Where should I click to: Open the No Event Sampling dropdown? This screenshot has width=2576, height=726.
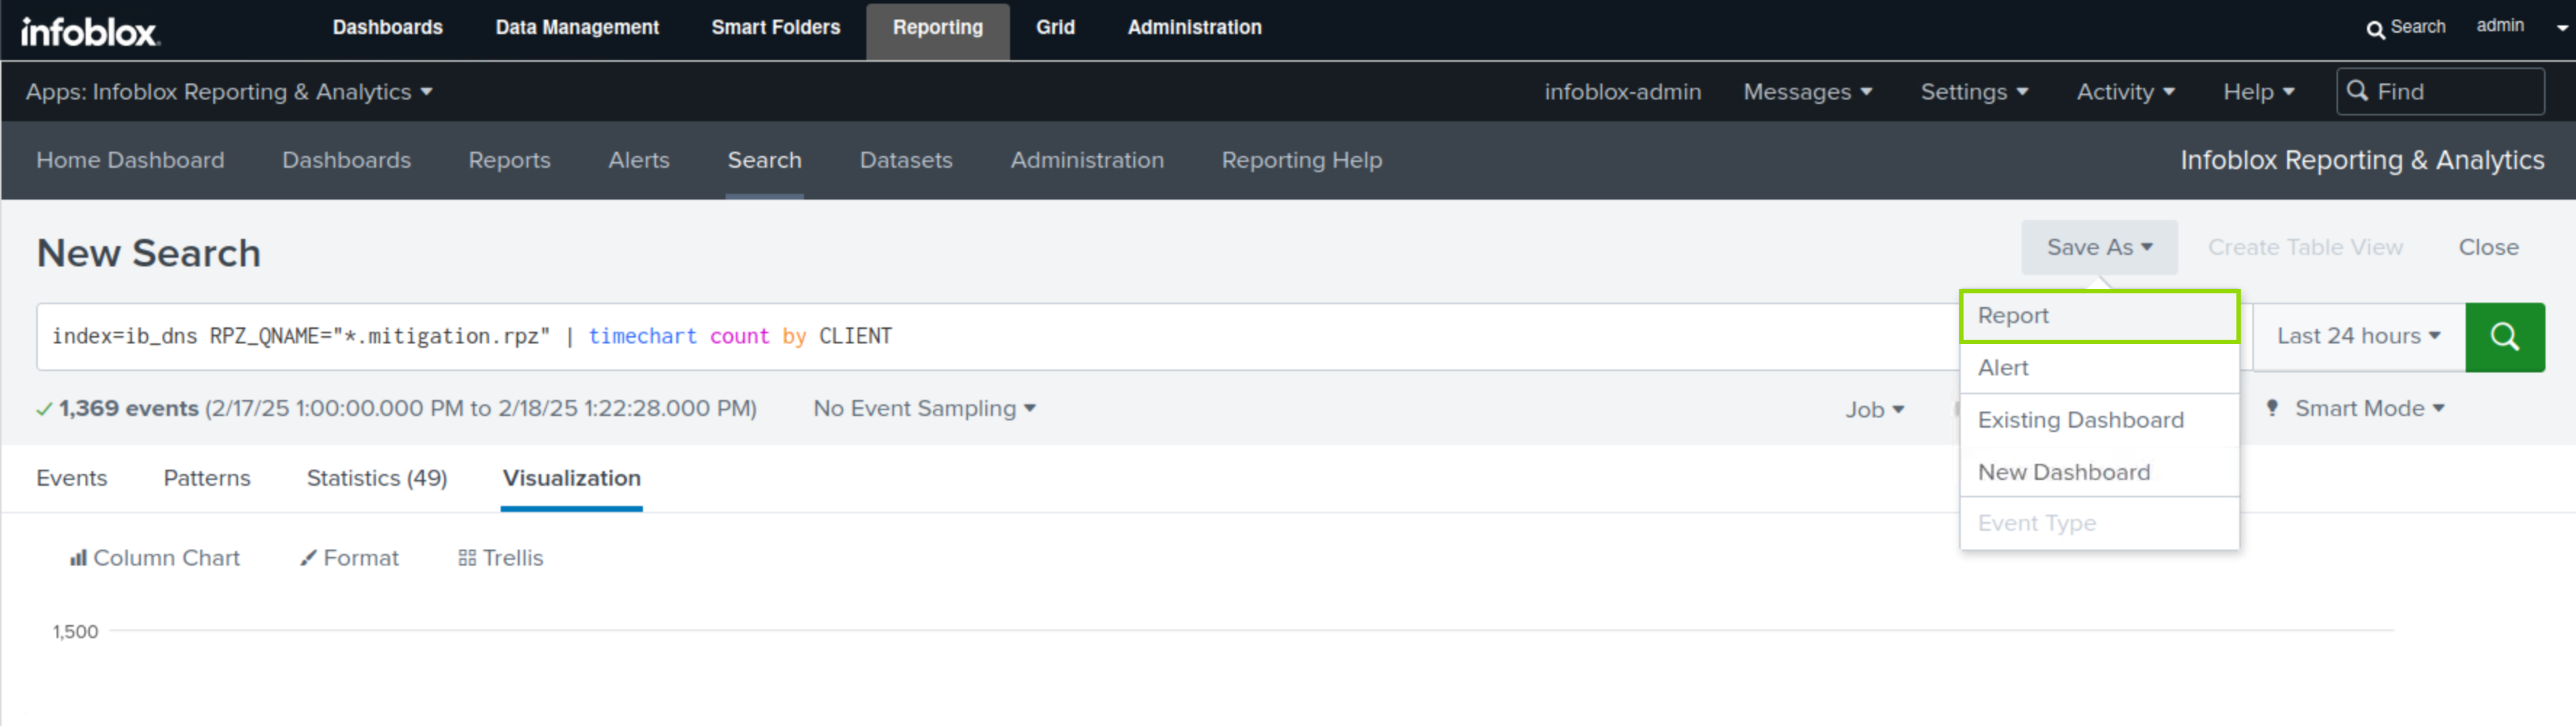pos(924,408)
